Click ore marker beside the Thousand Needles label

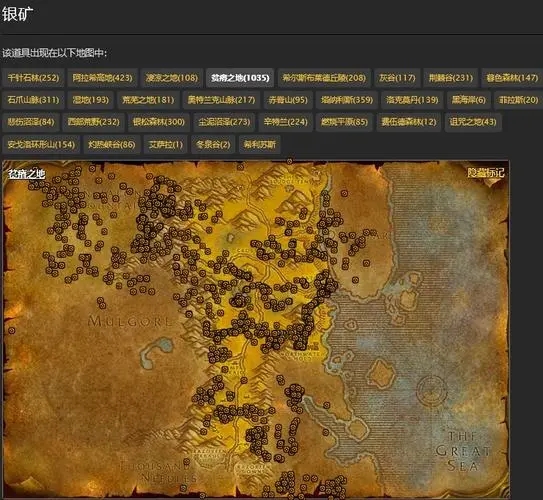tap(186, 462)
